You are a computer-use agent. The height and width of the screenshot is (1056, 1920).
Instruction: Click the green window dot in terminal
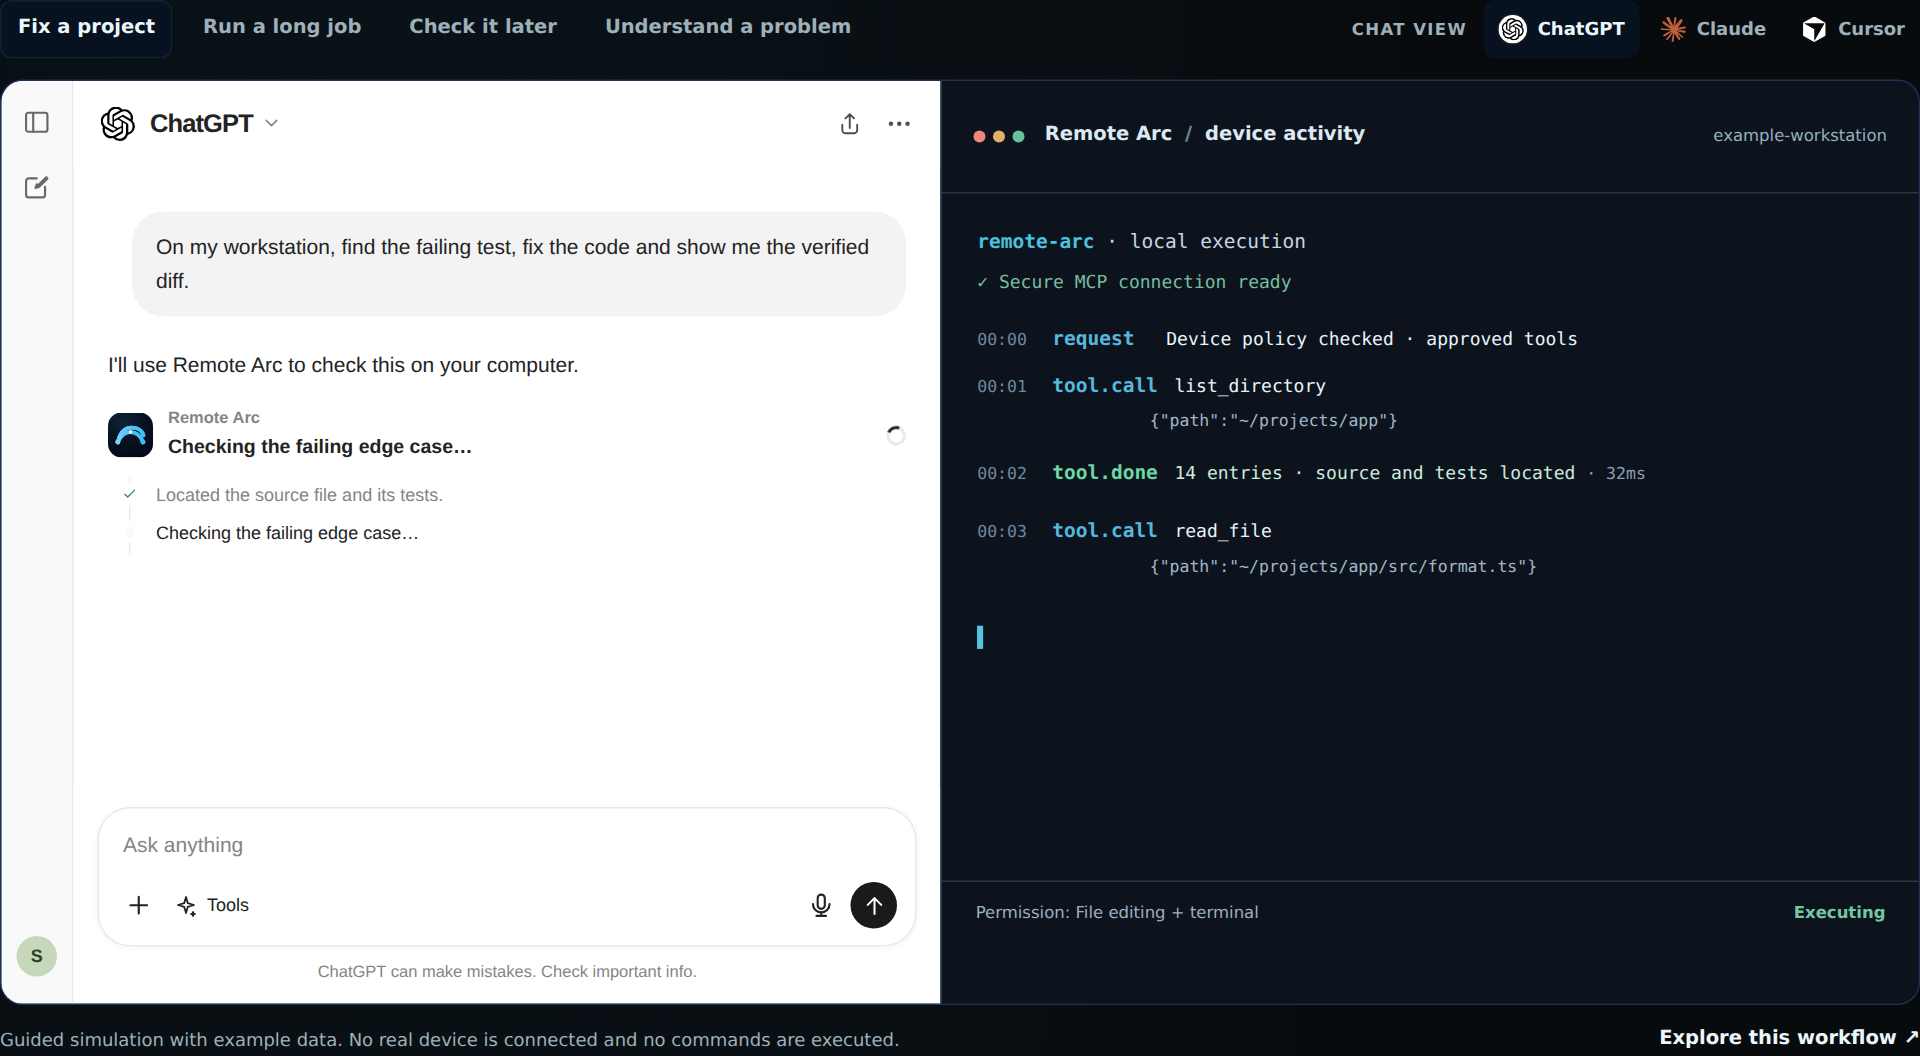[1019, 136]
